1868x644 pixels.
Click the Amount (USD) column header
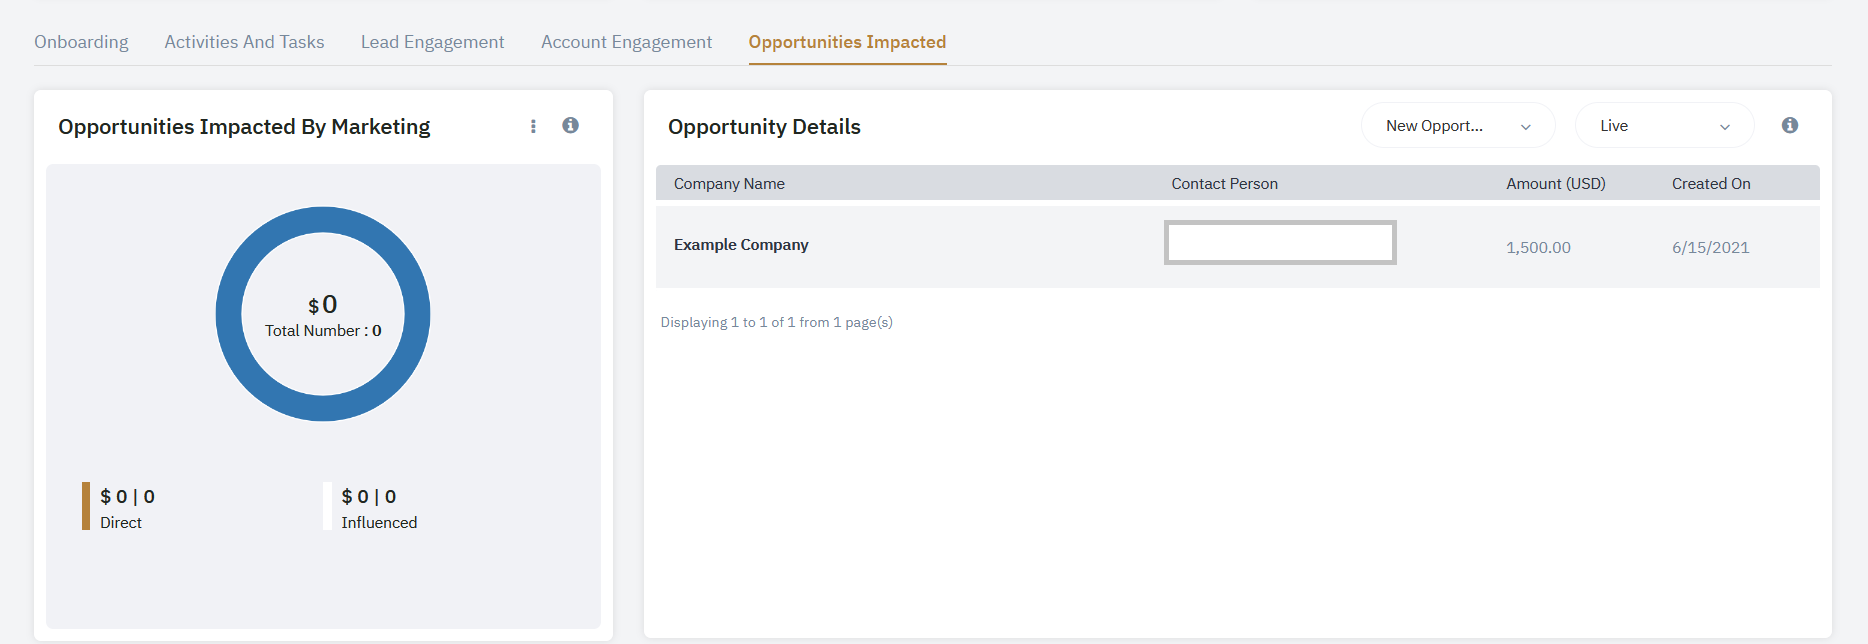pos(1555,184)
